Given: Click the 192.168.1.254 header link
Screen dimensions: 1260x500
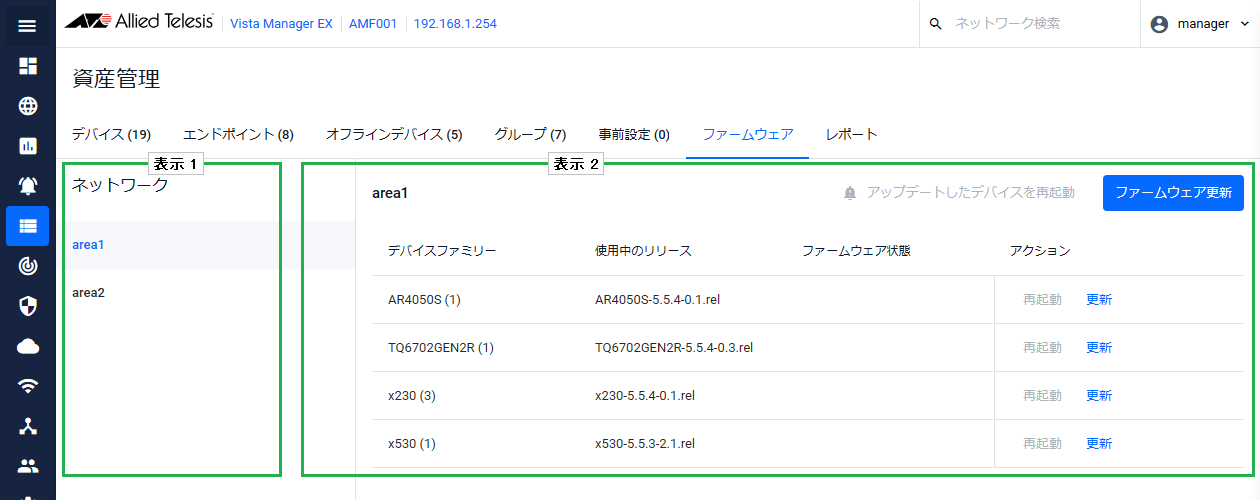Looking at the screenshot, I should tap(455, 24).
